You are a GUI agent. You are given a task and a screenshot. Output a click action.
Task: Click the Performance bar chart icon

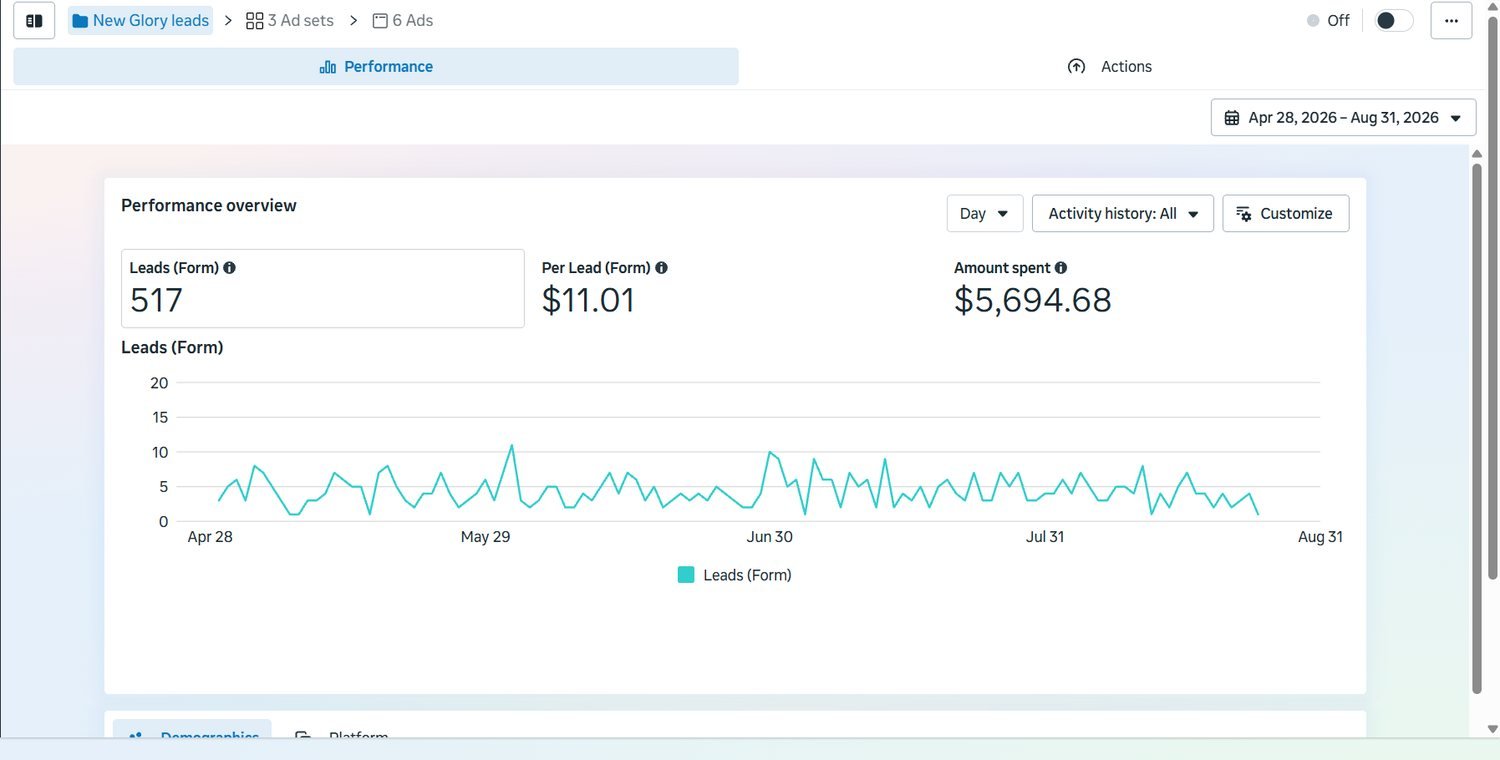coord(327,67)
